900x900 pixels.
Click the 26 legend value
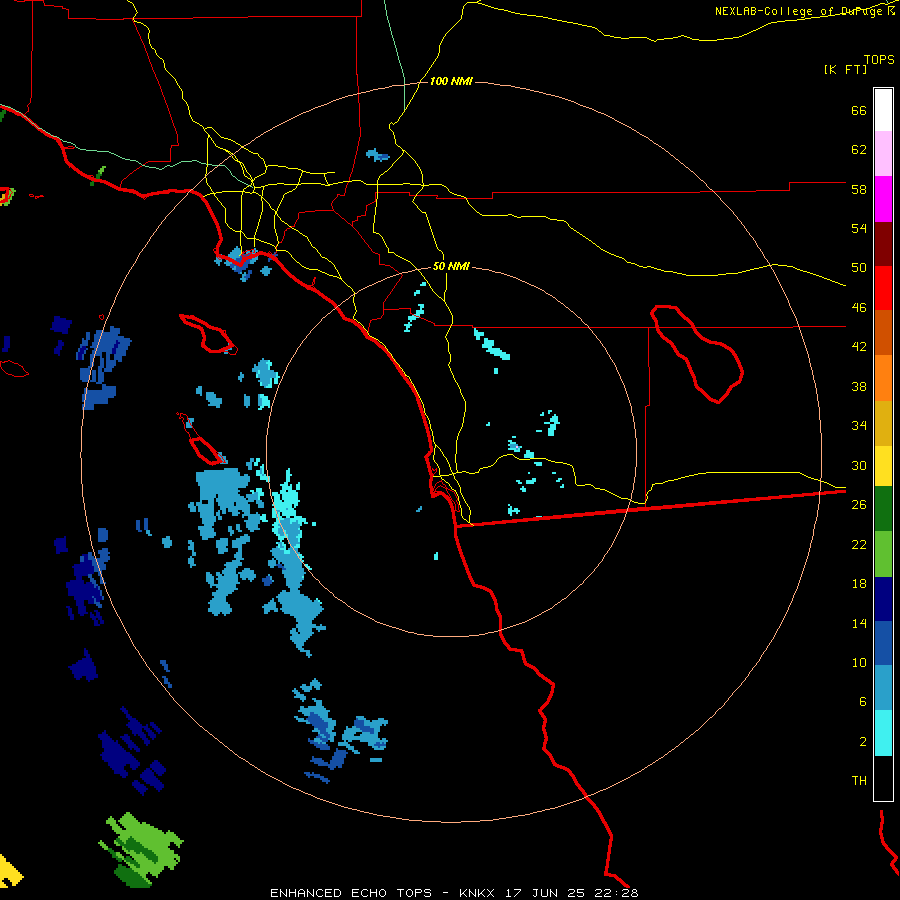(x=859, y=505)
